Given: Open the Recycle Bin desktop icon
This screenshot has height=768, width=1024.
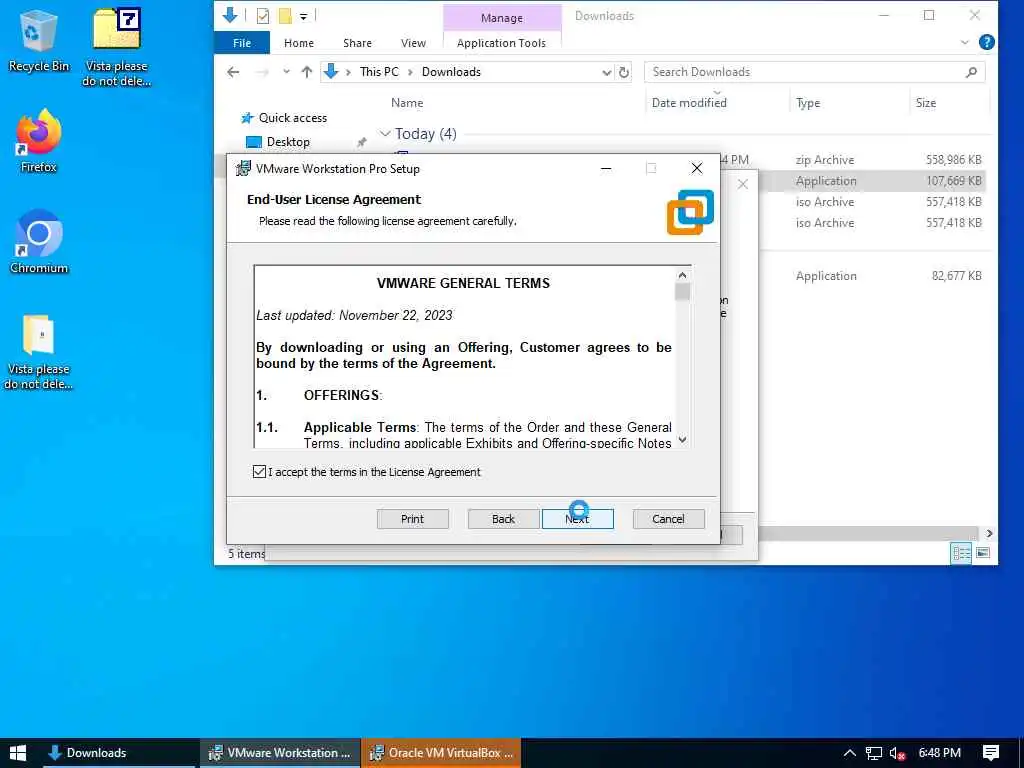Looking at the screenshot, I should tap(38, 40).
